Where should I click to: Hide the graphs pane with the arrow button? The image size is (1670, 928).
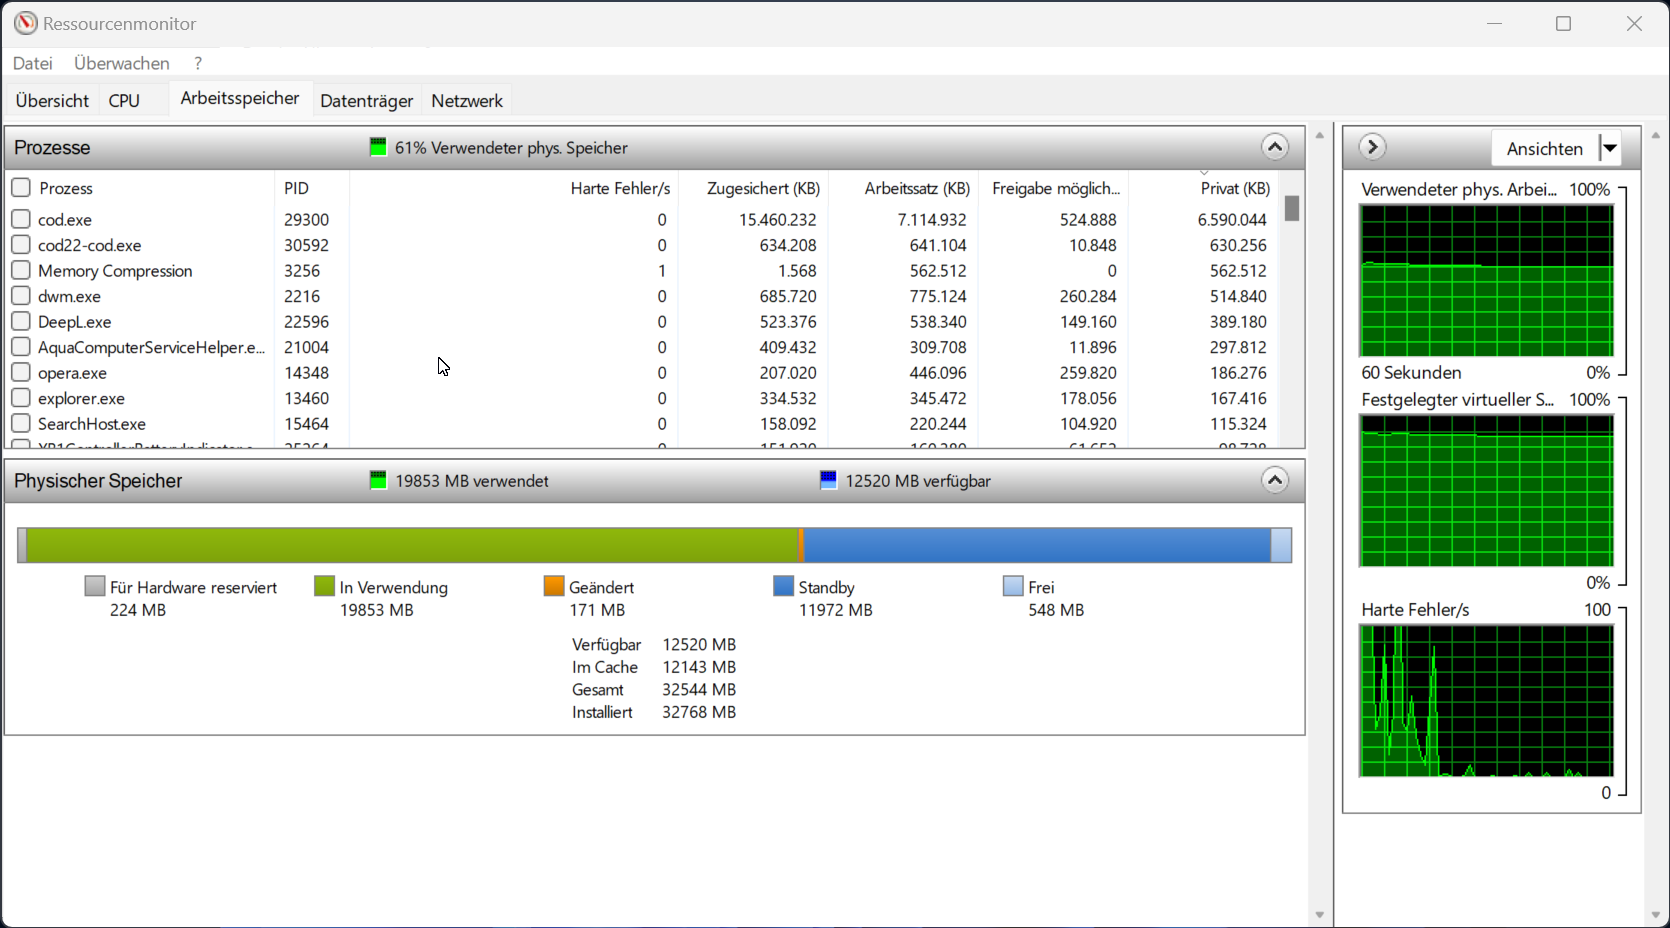point(1372,147)
